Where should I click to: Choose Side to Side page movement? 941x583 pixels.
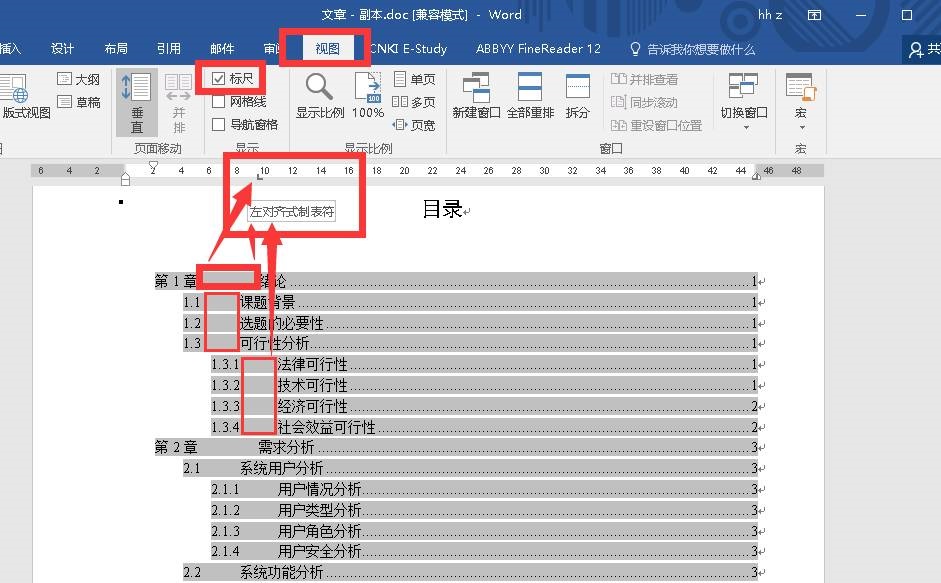pyautogui.click(x=178, y=102)
